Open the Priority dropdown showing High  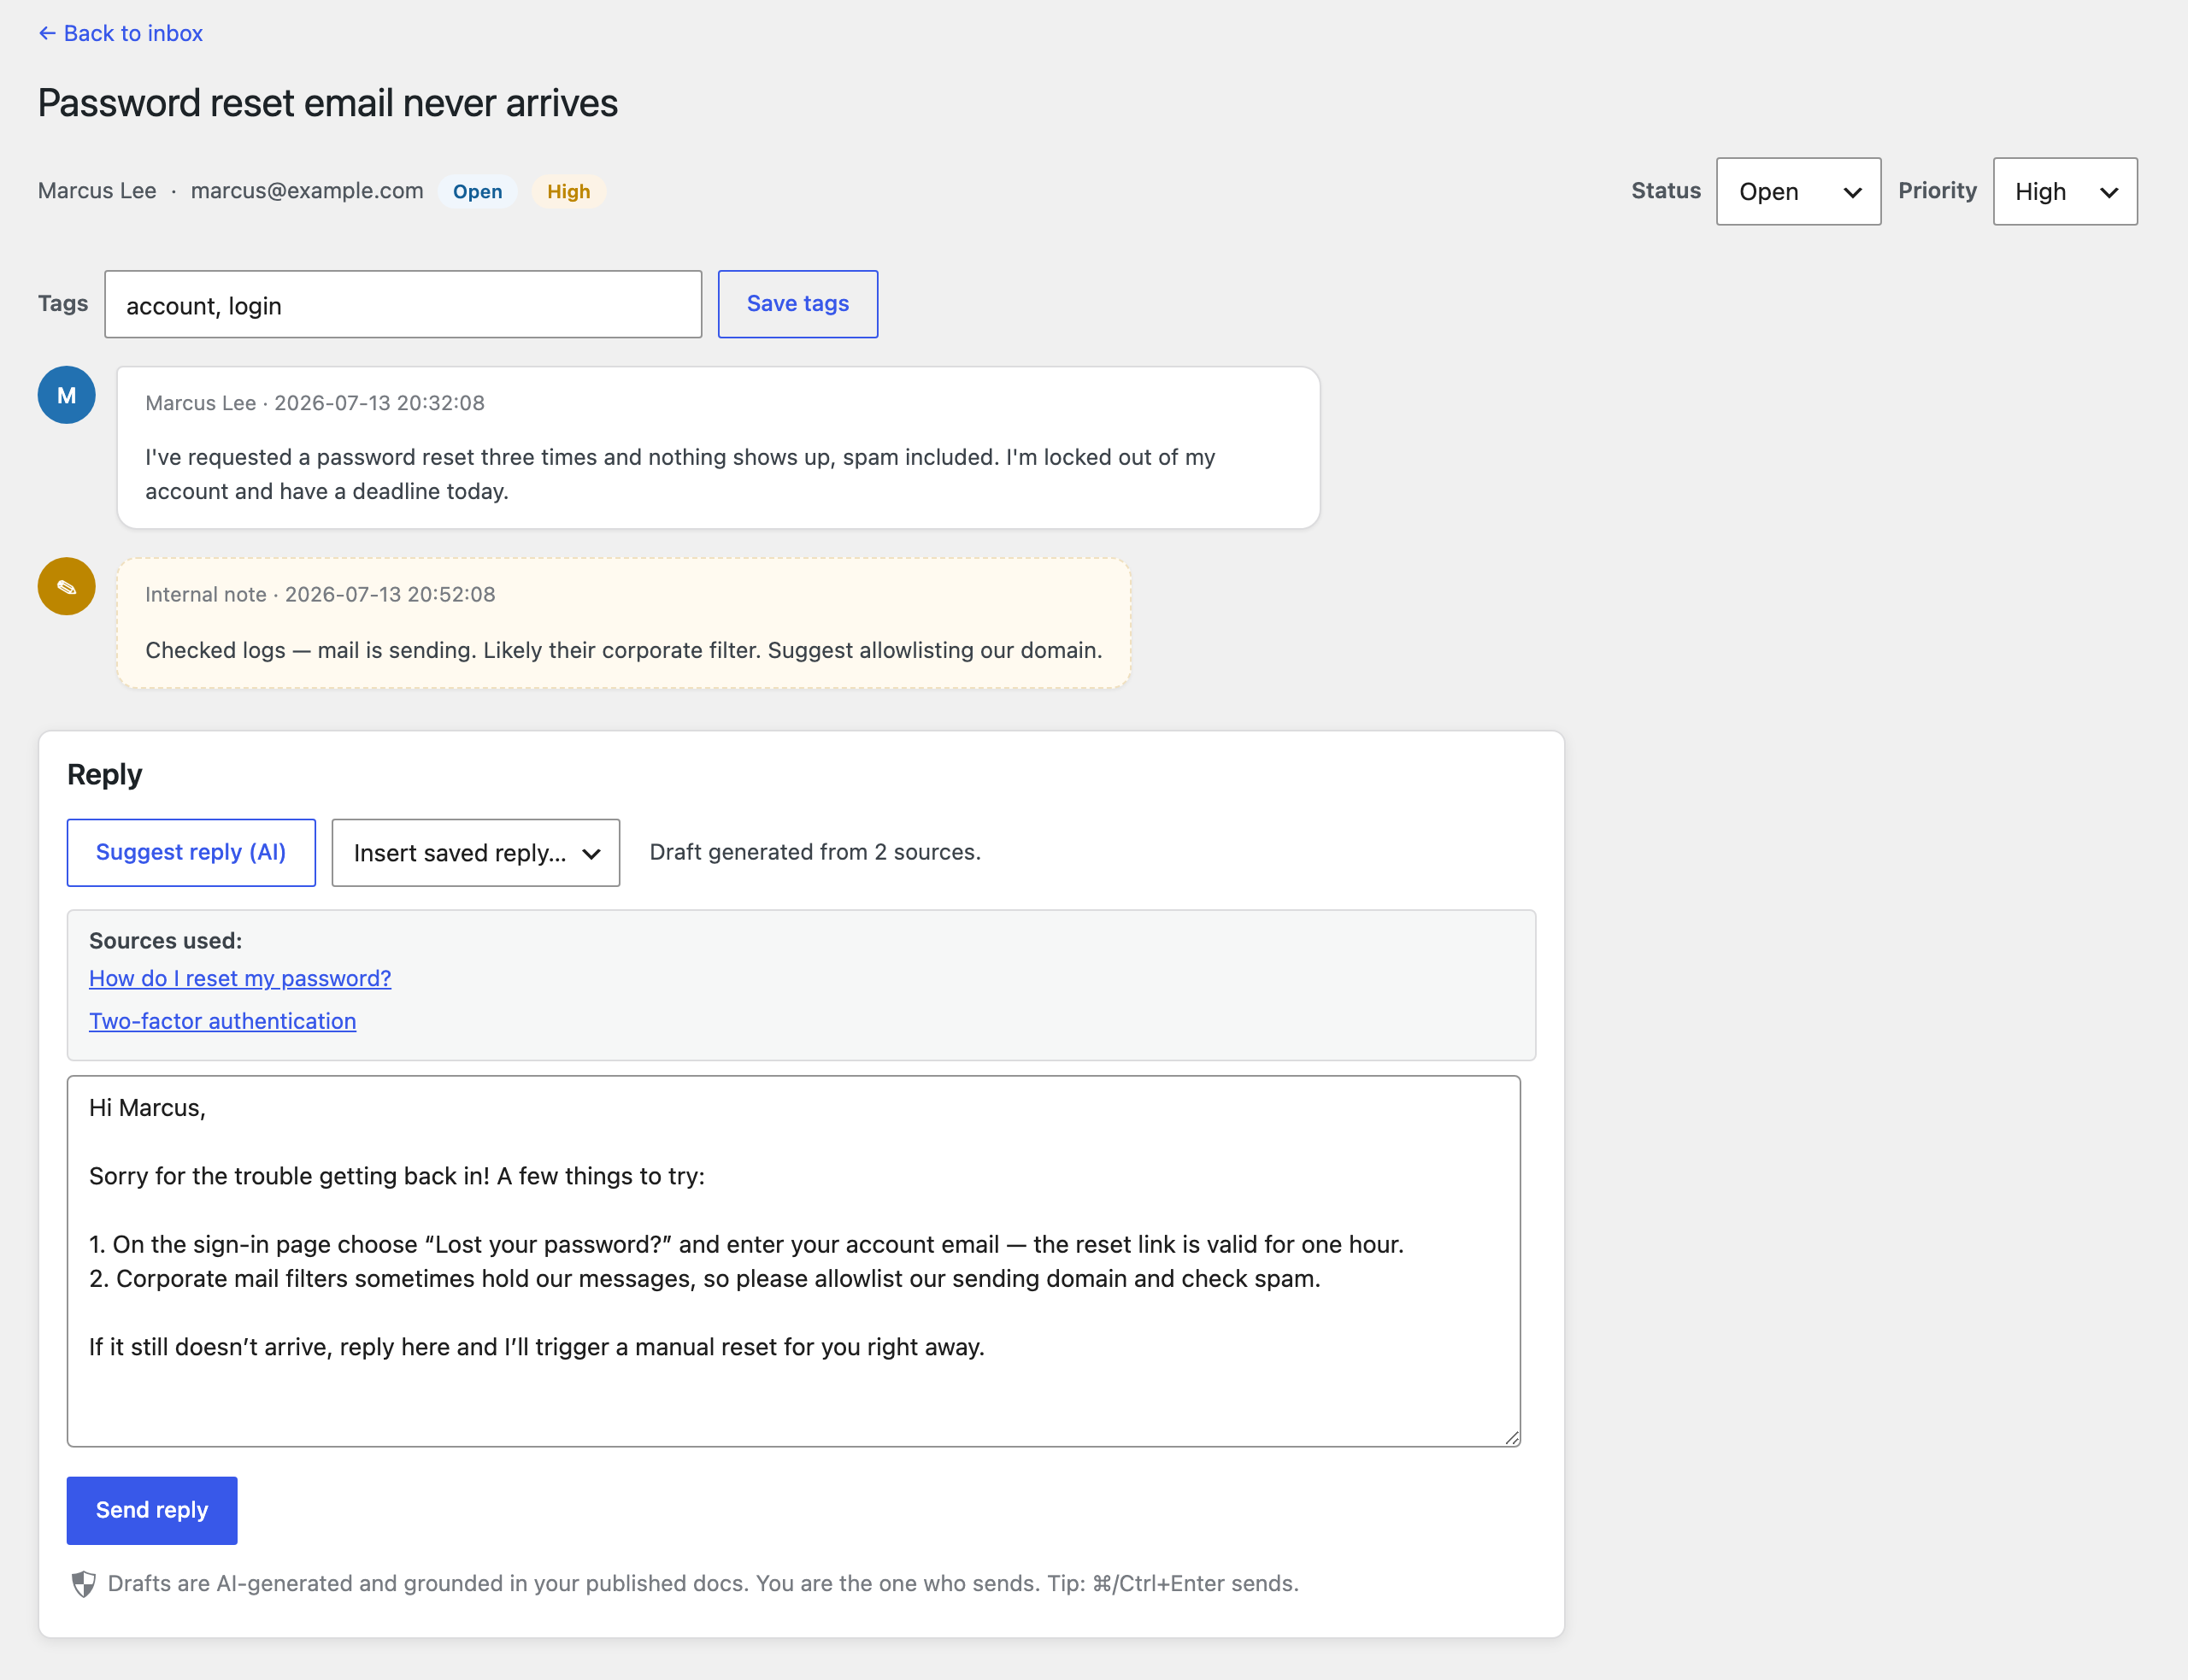2065,191
